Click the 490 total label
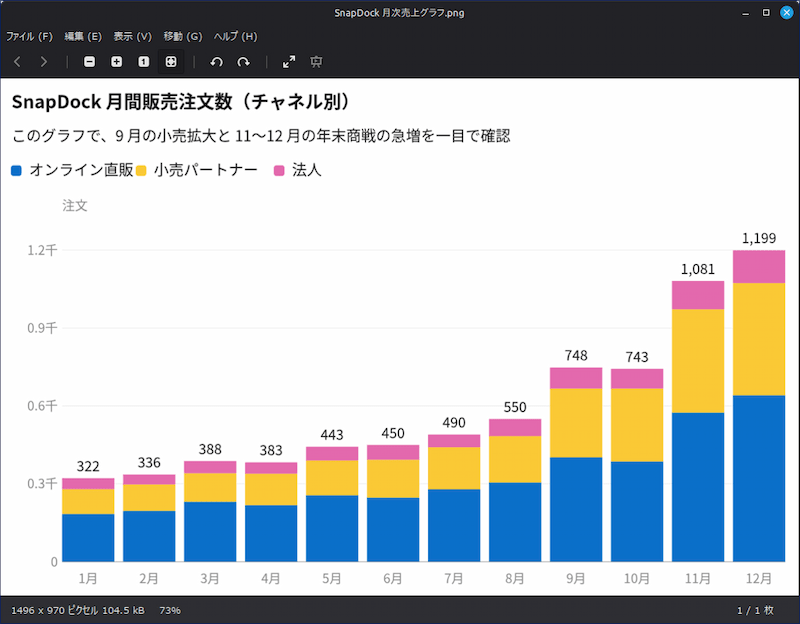This screenshot has height=624, width=800. click(x=454, y=422)
